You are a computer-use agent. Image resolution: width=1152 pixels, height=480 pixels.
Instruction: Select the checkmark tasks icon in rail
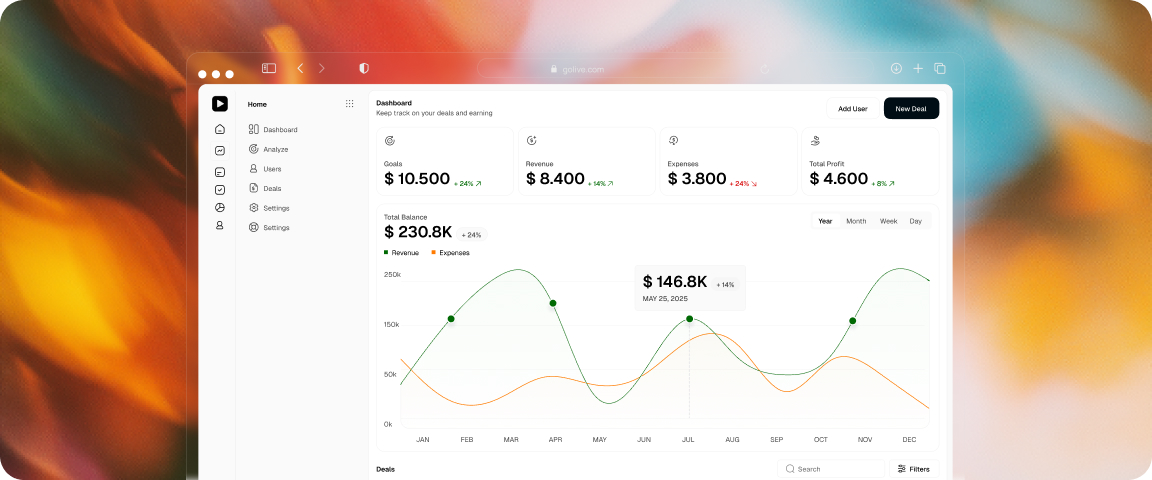(220, 189)
